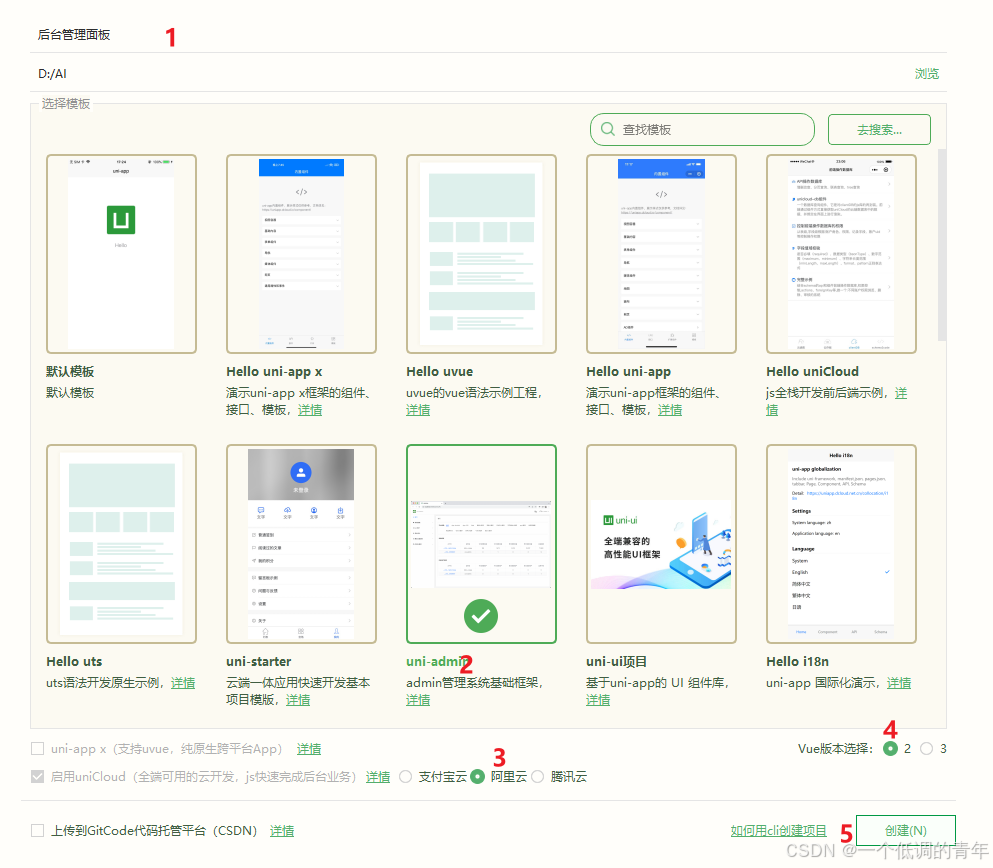Viewport: 993px width, 868px height.
Task: Open 详情 link beside 启用uniCloud option
Action: [378, 777]
